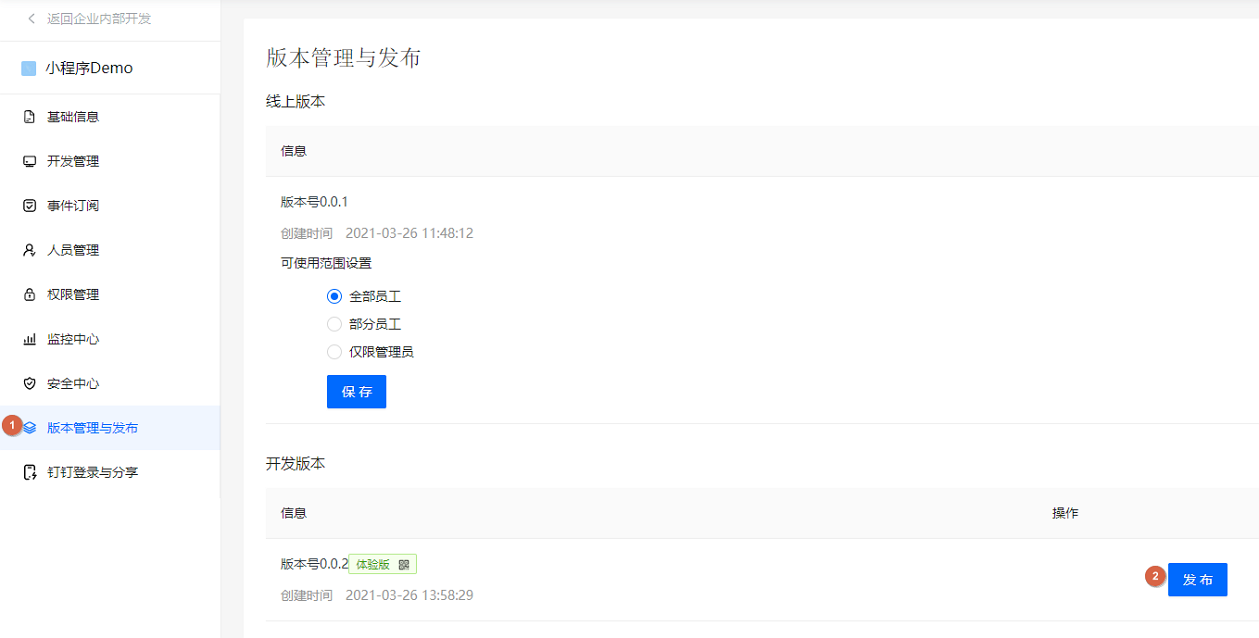Open the 监控中心 sidebar menu entry
Image resolution: width=1259 pixels, height=638 pixels.
pyautogui.click(x=72, y=339)
